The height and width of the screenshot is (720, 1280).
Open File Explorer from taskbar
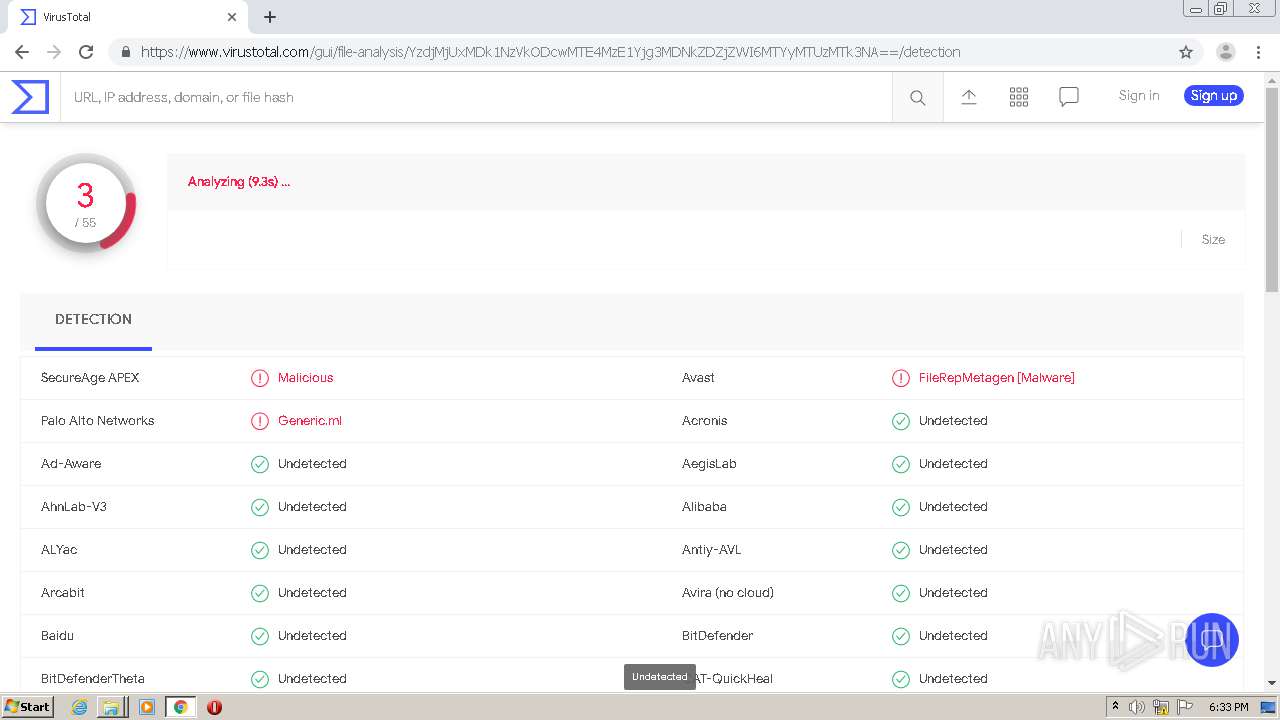pos(111,707)
